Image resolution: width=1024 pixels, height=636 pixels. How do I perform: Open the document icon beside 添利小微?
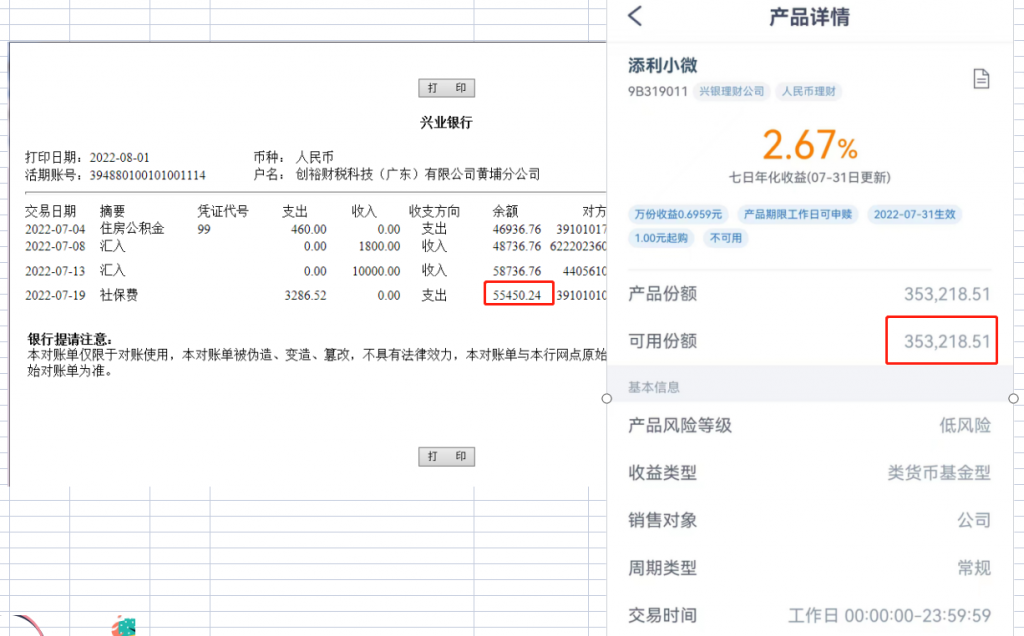[981, 79]
